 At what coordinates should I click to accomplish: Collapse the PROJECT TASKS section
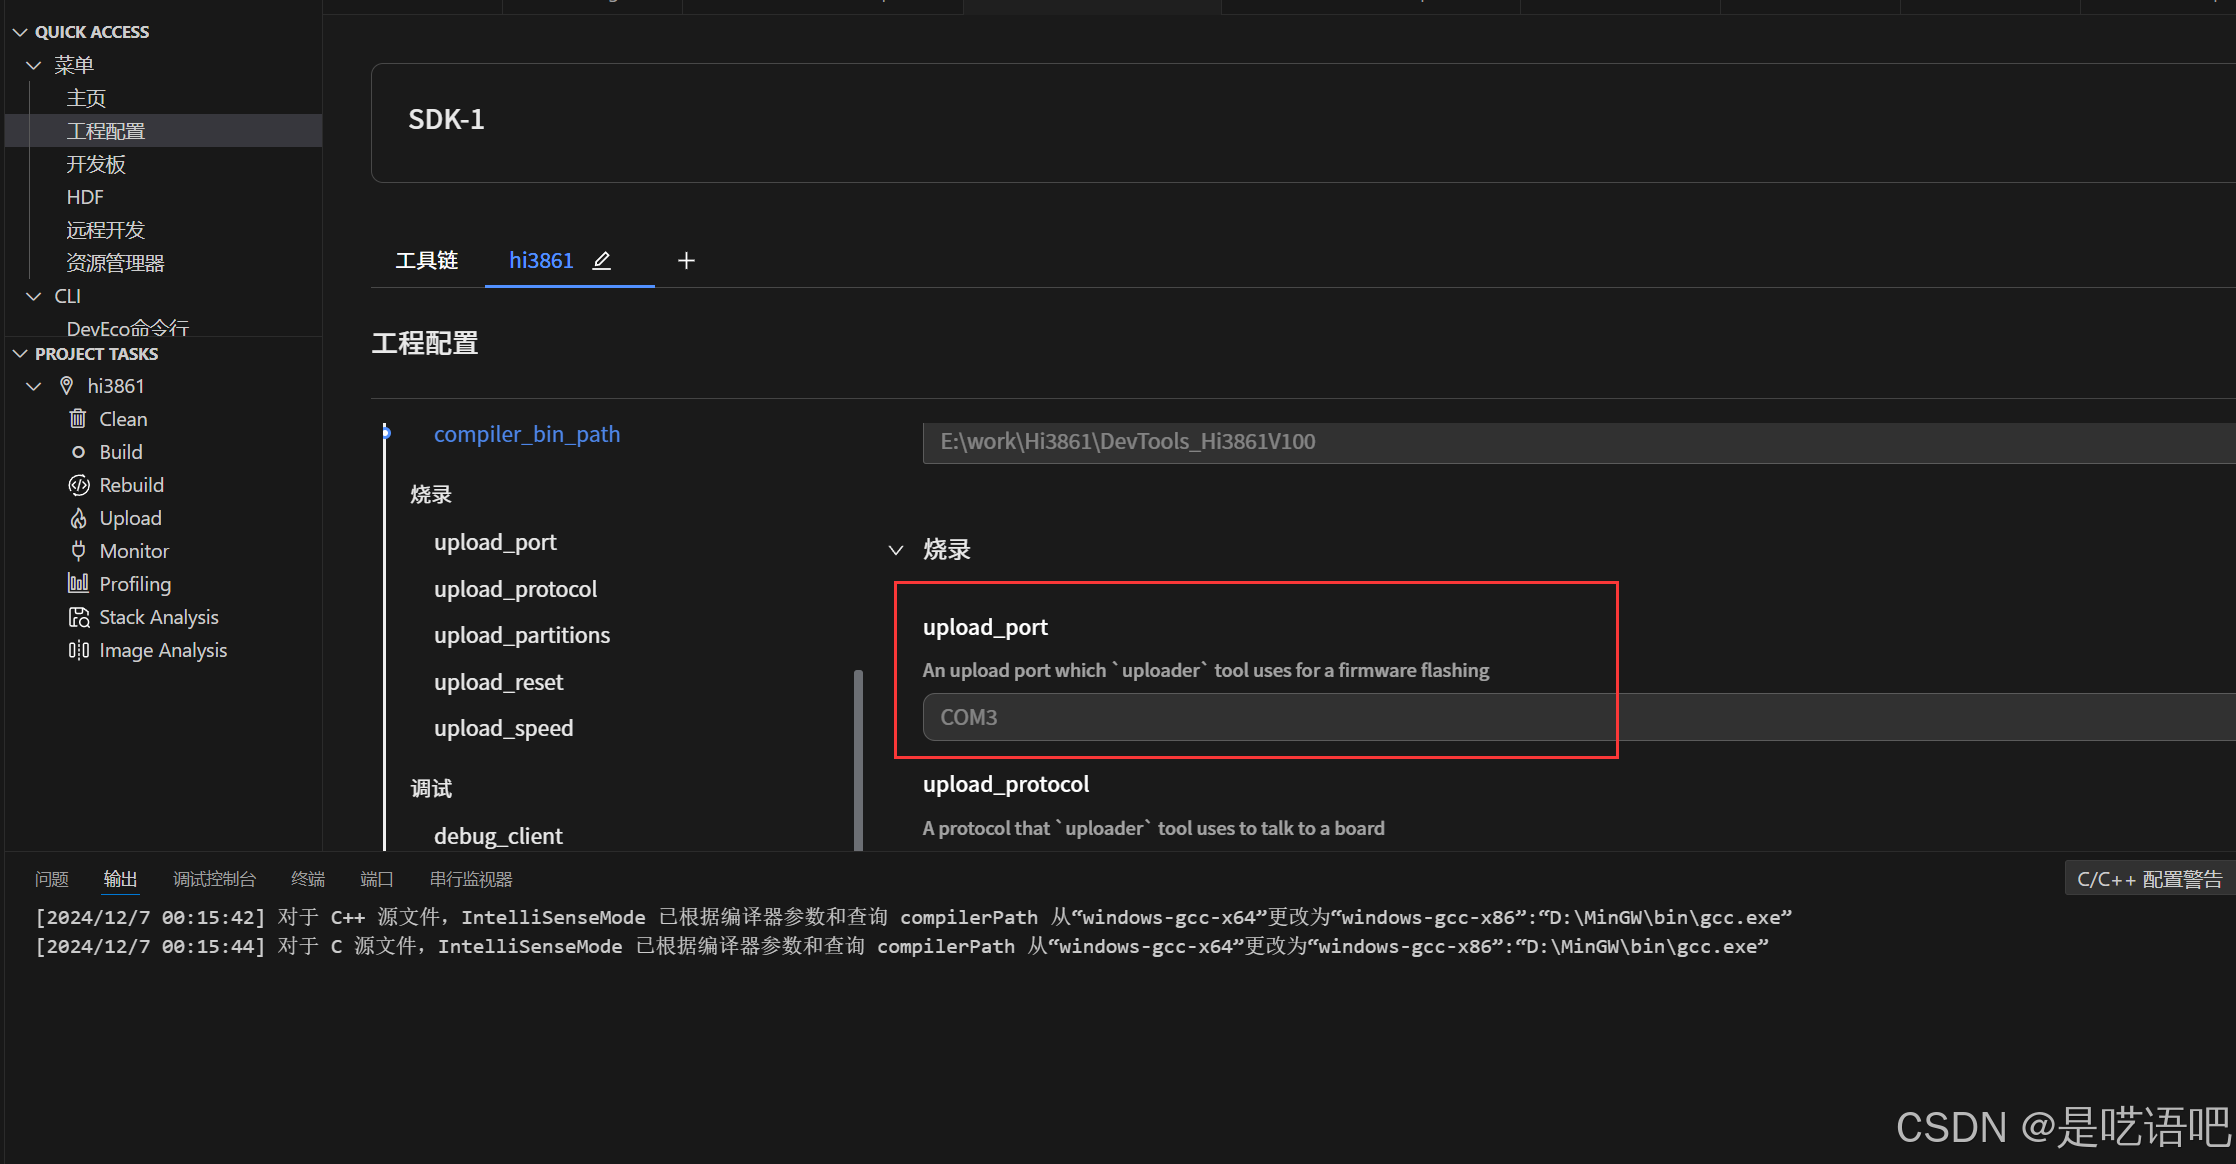coord(20,354)
